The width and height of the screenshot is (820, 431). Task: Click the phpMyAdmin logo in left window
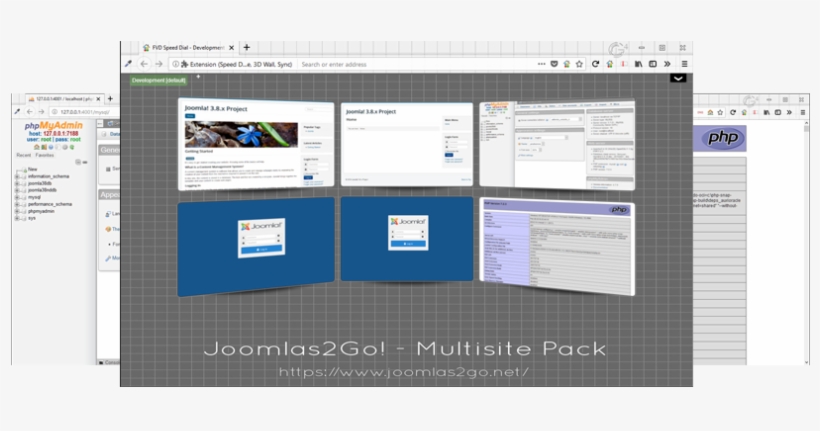coord(53,126)
